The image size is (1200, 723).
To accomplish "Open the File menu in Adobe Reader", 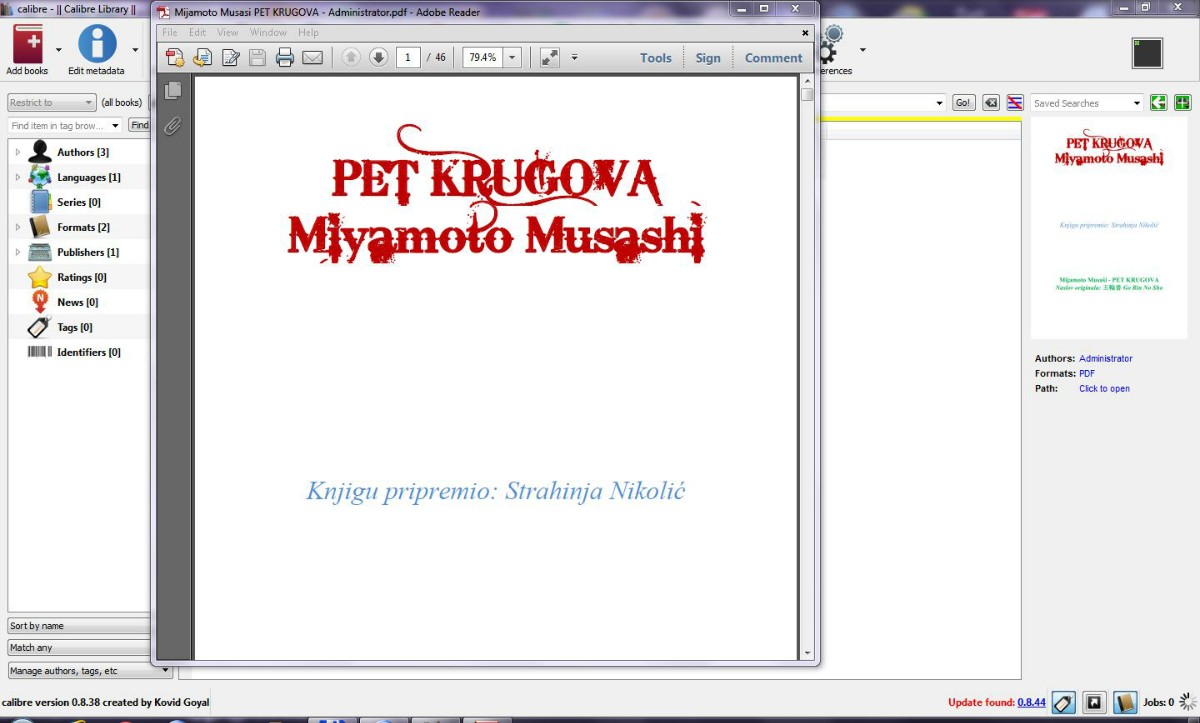I will click(170, 33).
